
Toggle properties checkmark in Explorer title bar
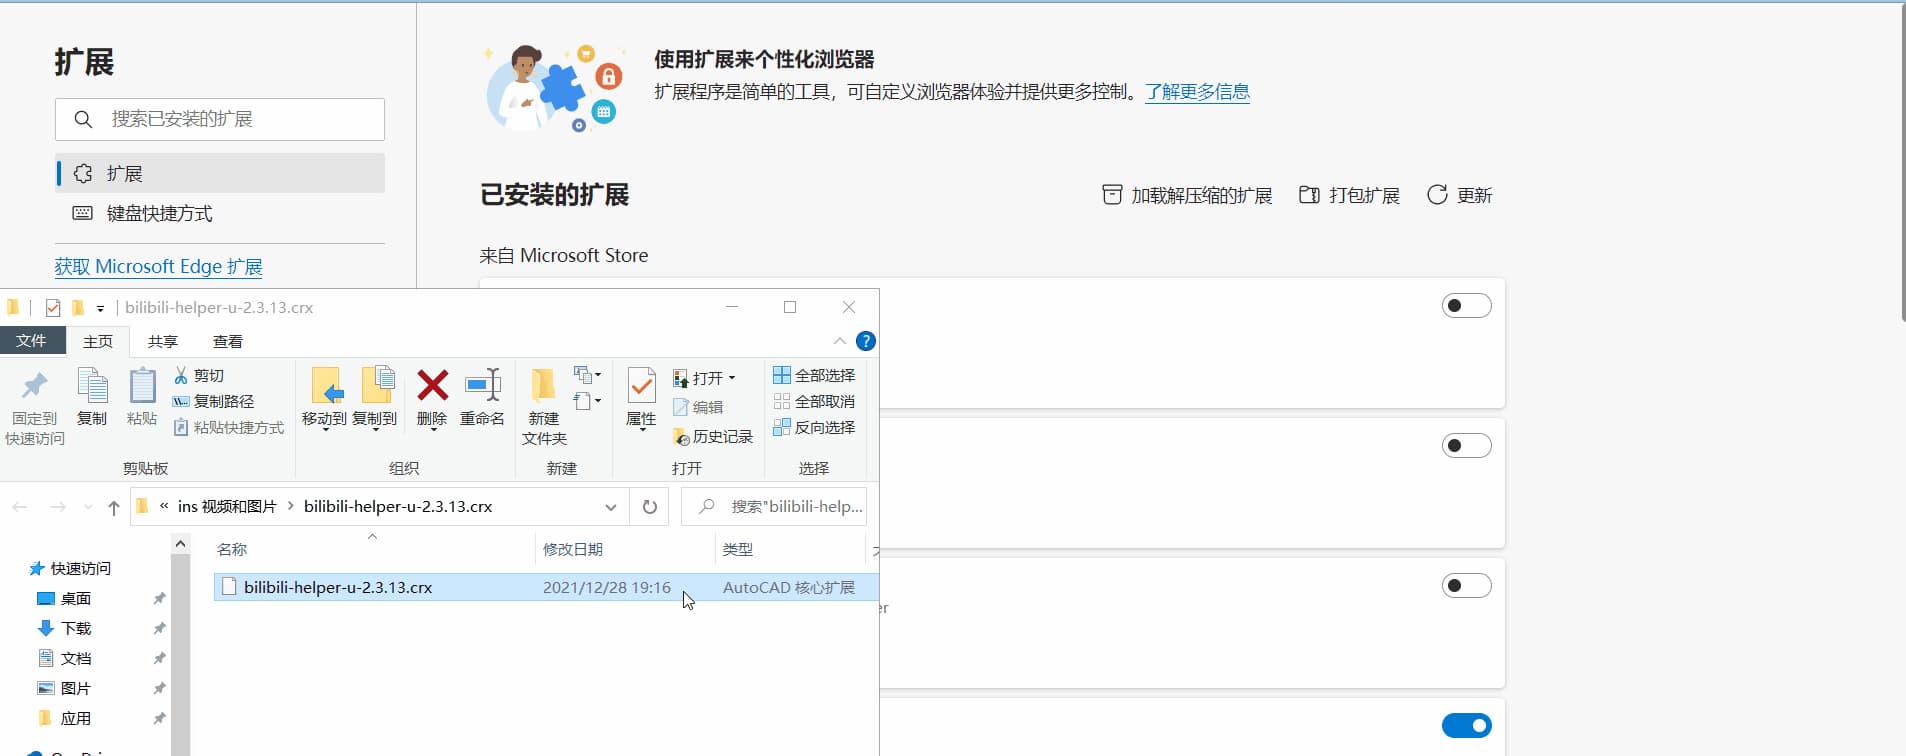tap(53, 308)
